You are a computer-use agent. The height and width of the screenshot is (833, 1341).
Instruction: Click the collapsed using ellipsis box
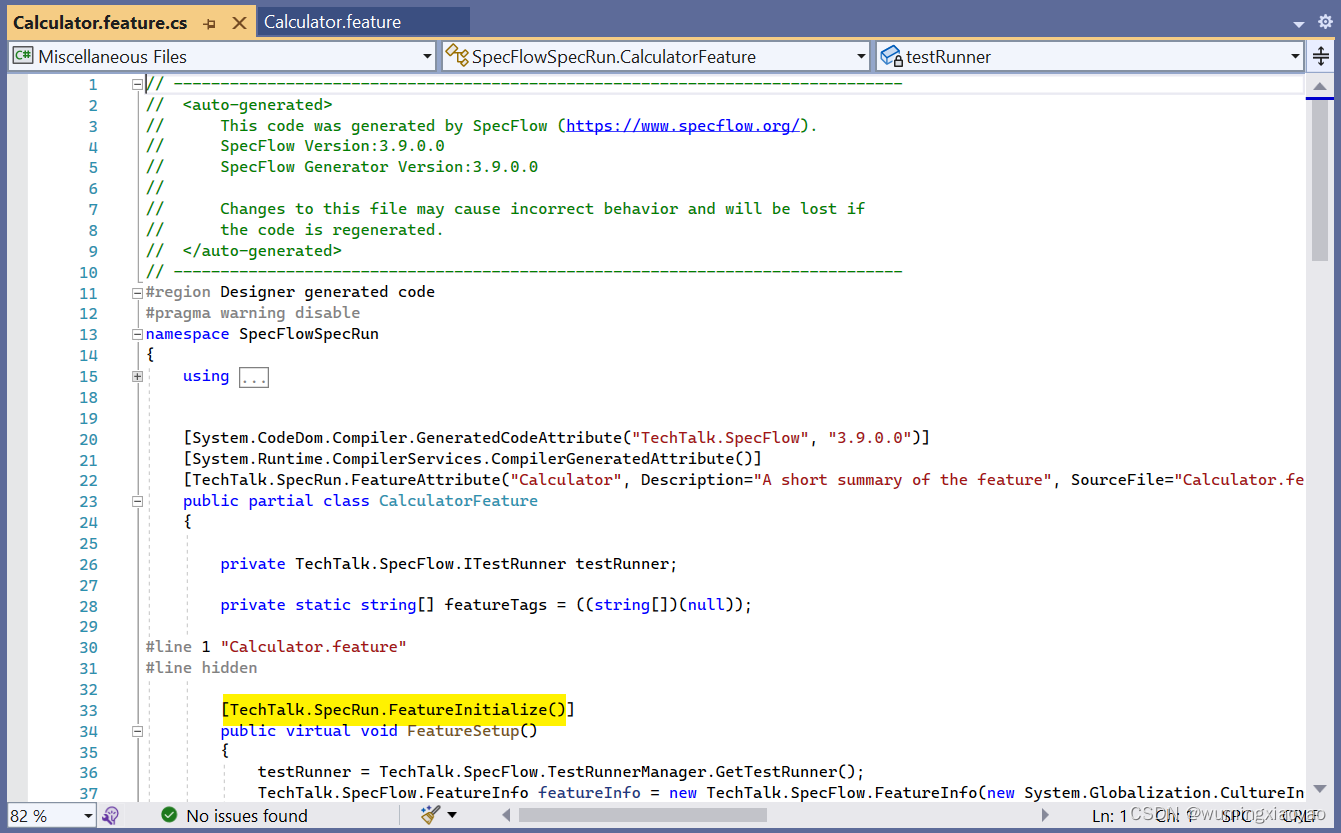click(x=254, y=377)
